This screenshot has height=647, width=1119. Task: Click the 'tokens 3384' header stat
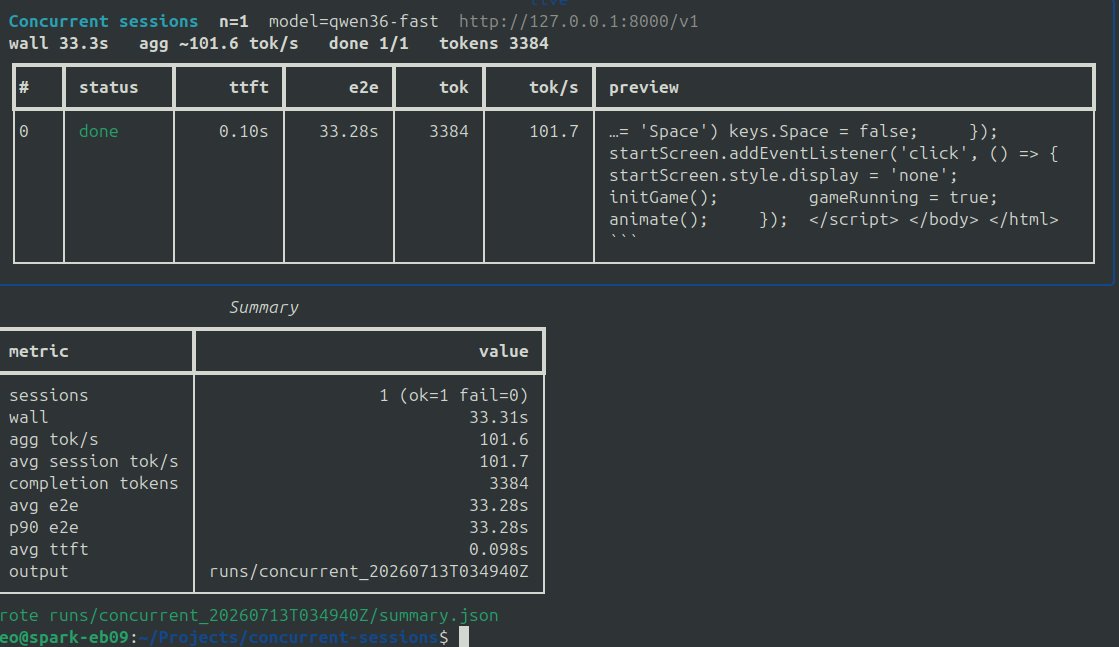(494, 44)
